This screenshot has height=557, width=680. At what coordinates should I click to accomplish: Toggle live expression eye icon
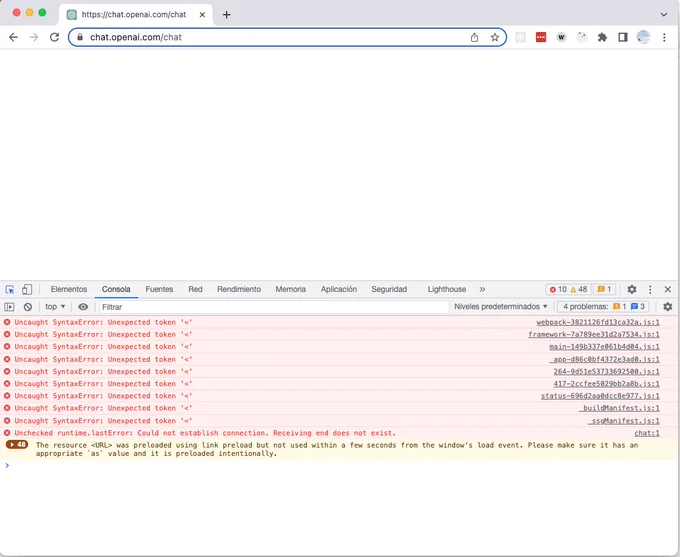coord(83,307)
